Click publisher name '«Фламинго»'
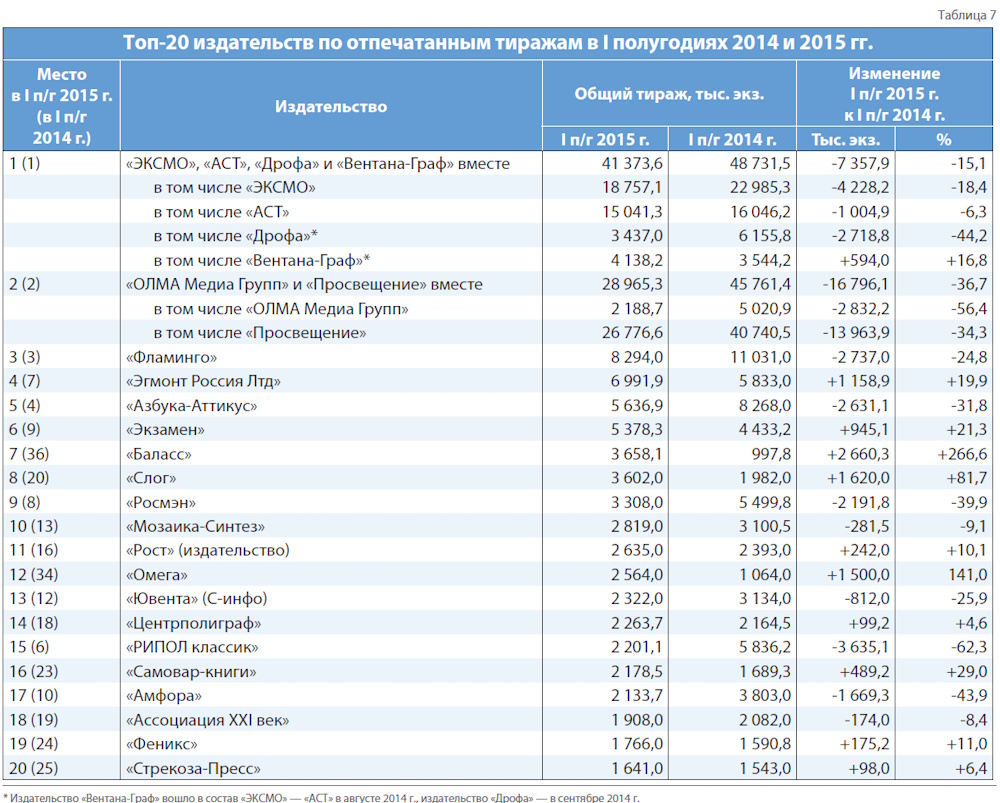 172,357
